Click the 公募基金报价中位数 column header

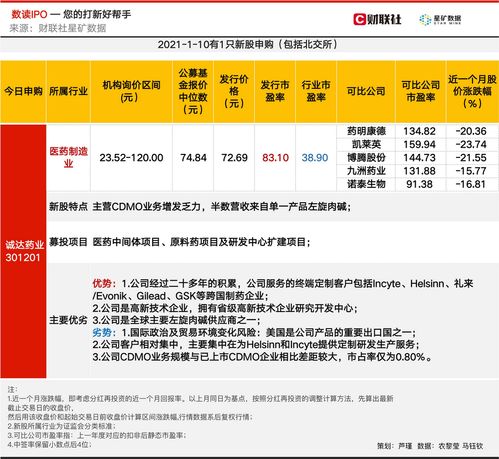coord(193,91)
